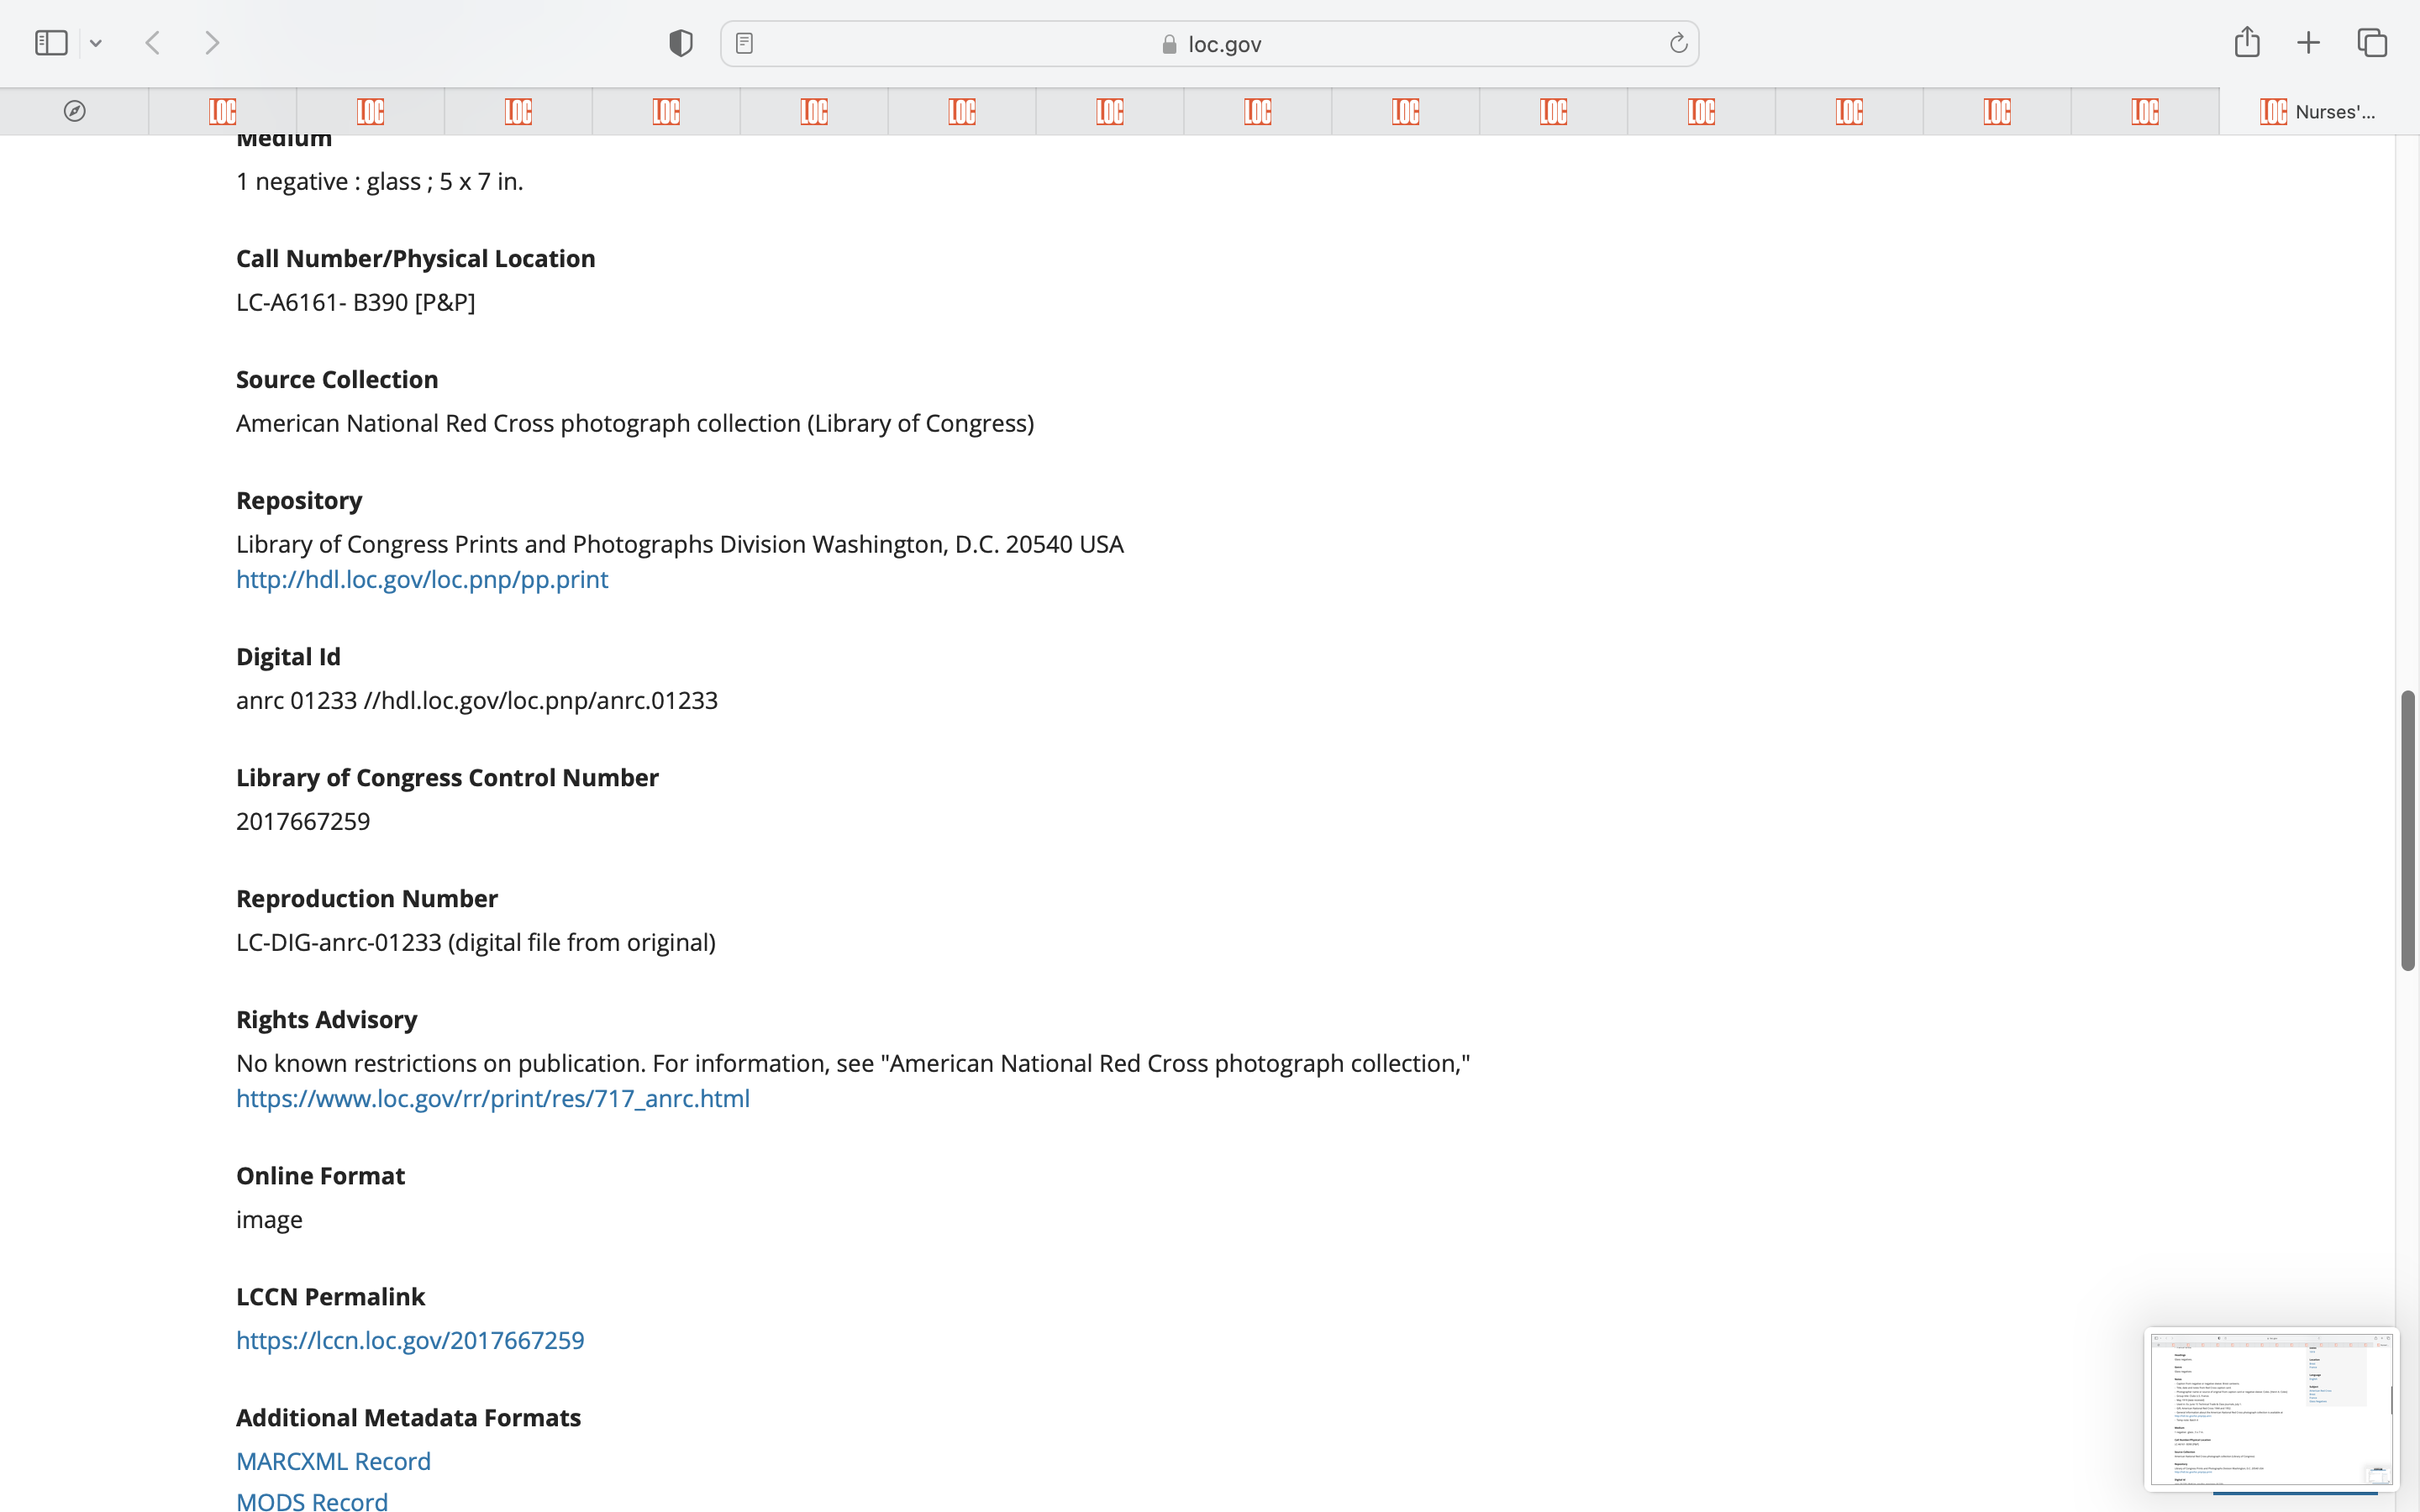Click the loc.gov address field
This screenshot has width=2420, height=1512.
pyautogui.click(x=1210, y=44)
